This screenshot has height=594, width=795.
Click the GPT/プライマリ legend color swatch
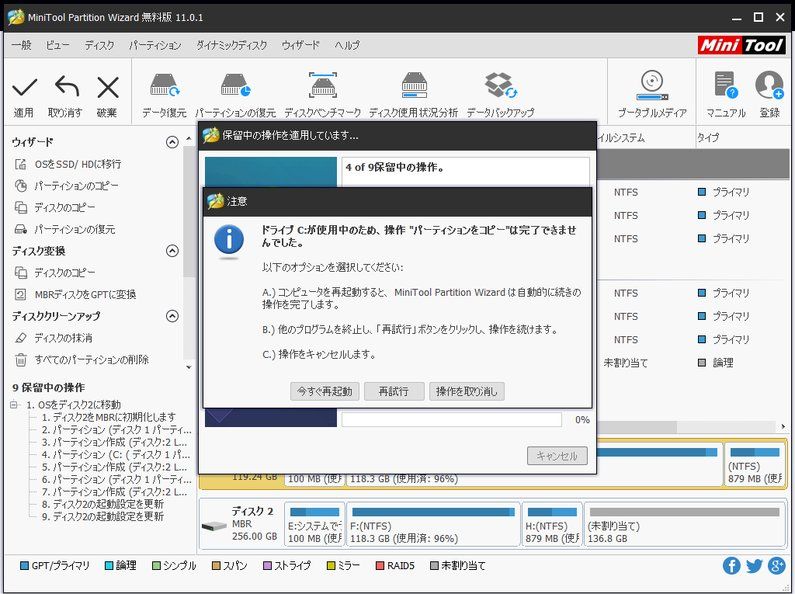[24, 566]
